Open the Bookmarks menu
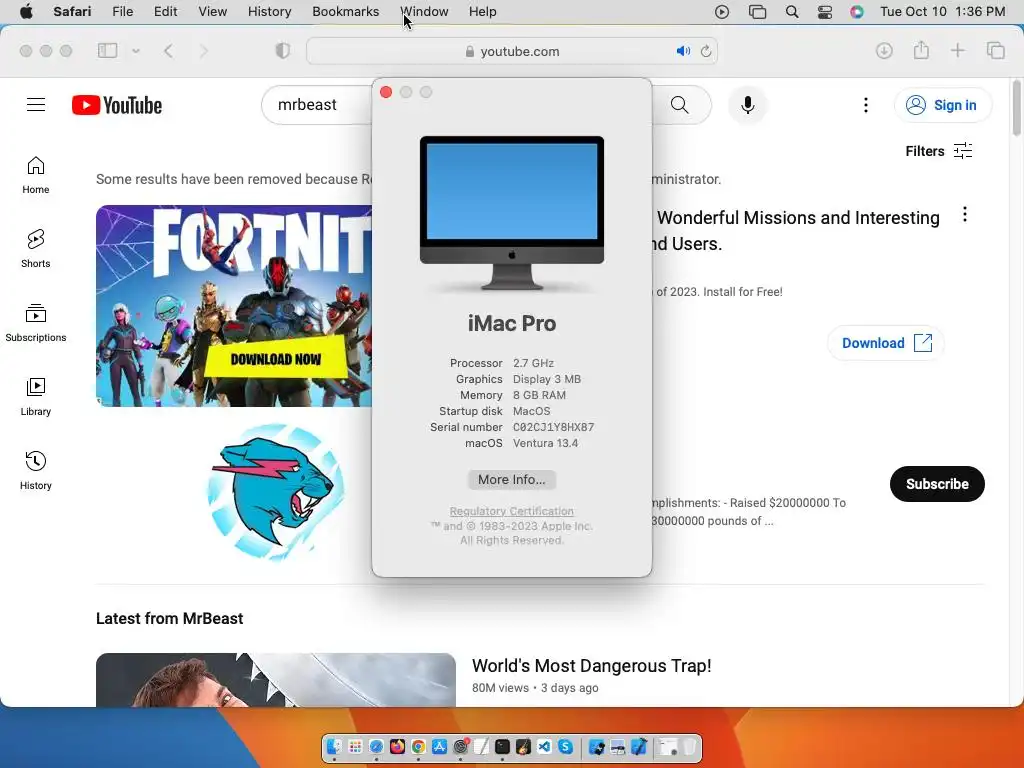1024x768 pixels. [x=345, y=12]
